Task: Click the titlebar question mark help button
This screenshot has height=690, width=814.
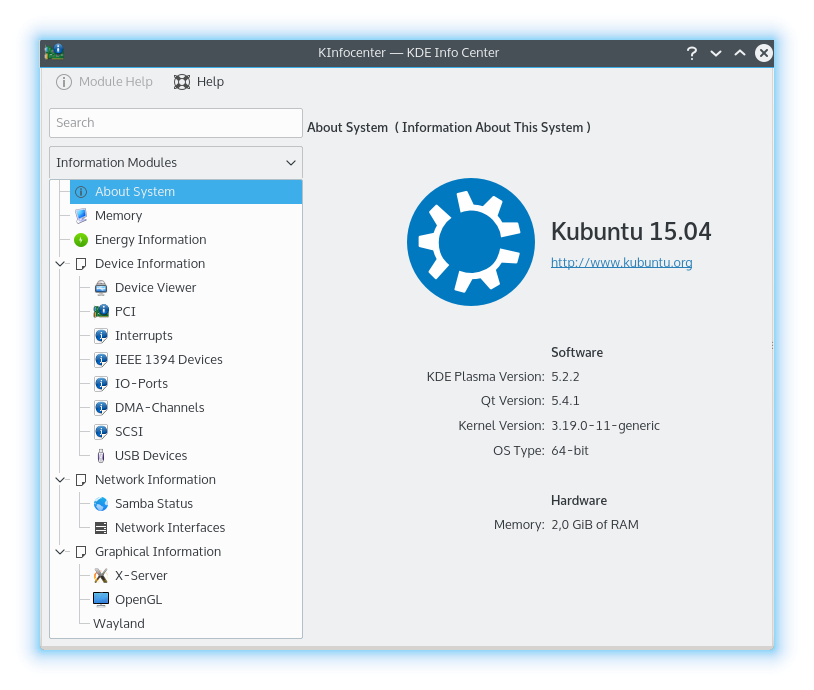Action: coord(691,53)
